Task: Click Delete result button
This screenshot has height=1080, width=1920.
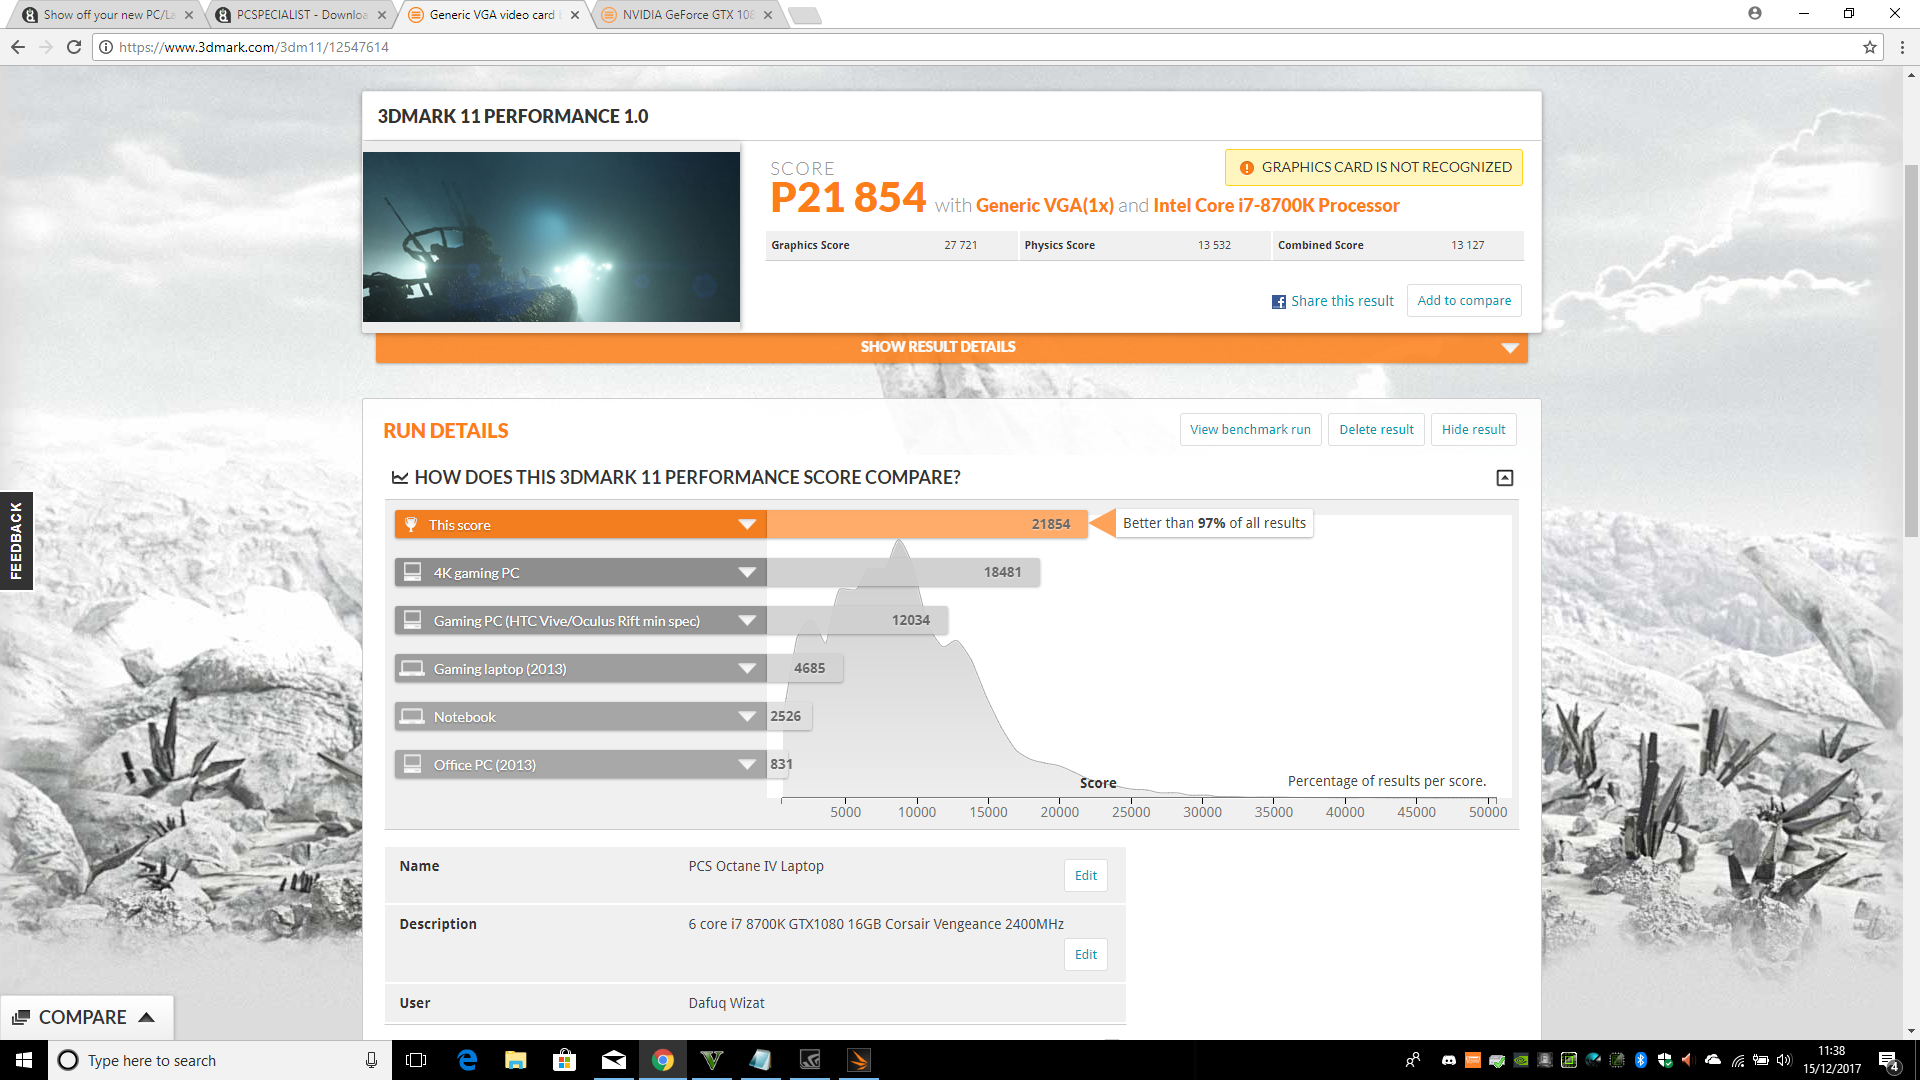Action: click(x=1376, y=430)
